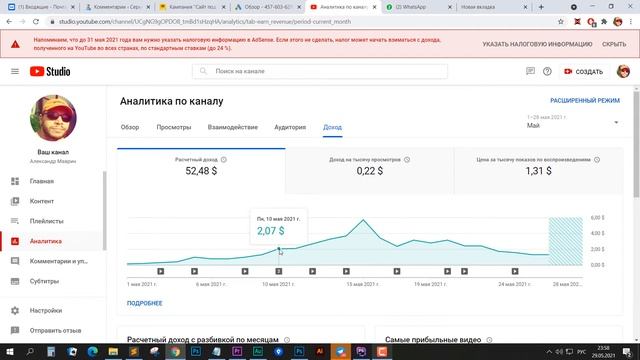Open a new browser tab with plus

click(541, 7)
